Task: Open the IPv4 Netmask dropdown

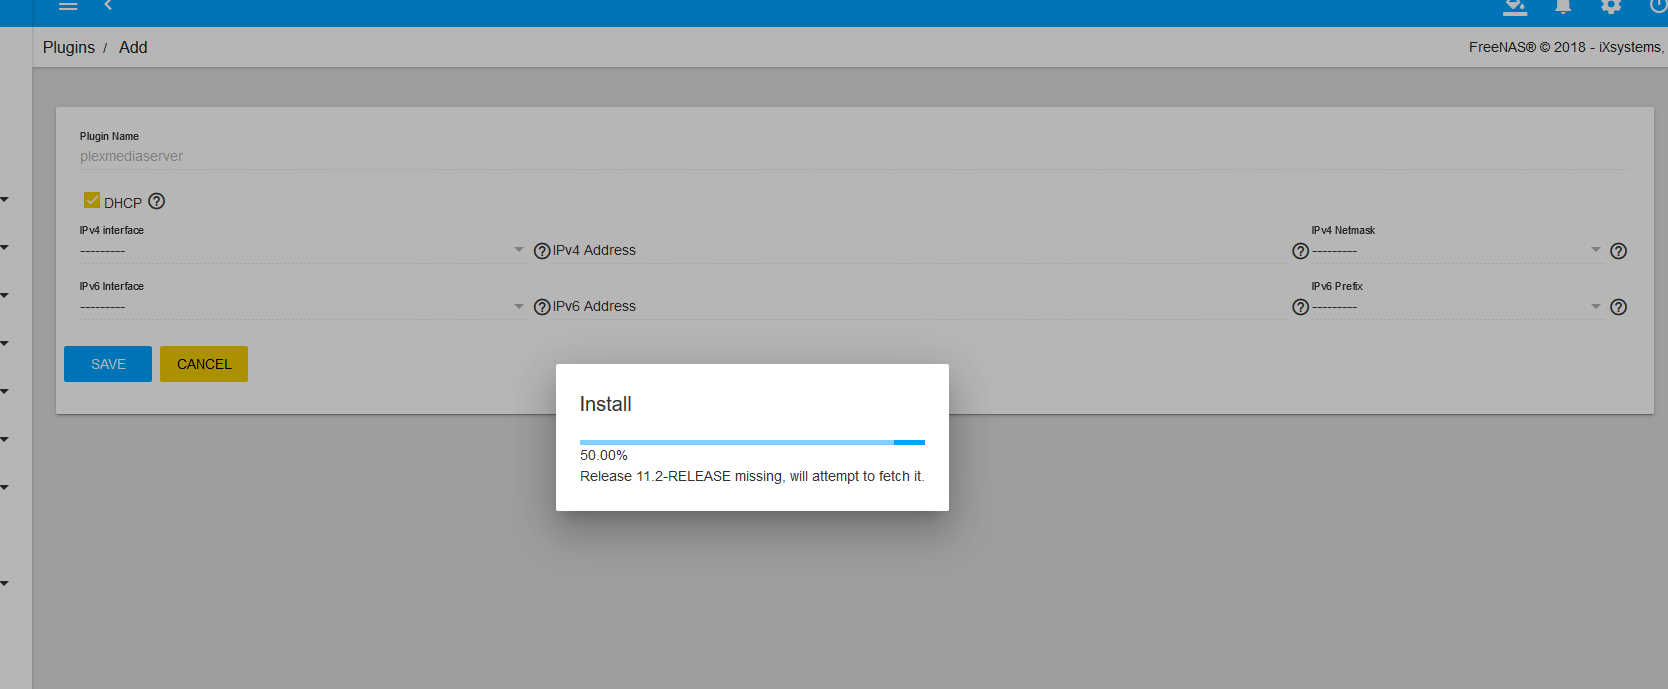Action: click(x=1456, y=250)
